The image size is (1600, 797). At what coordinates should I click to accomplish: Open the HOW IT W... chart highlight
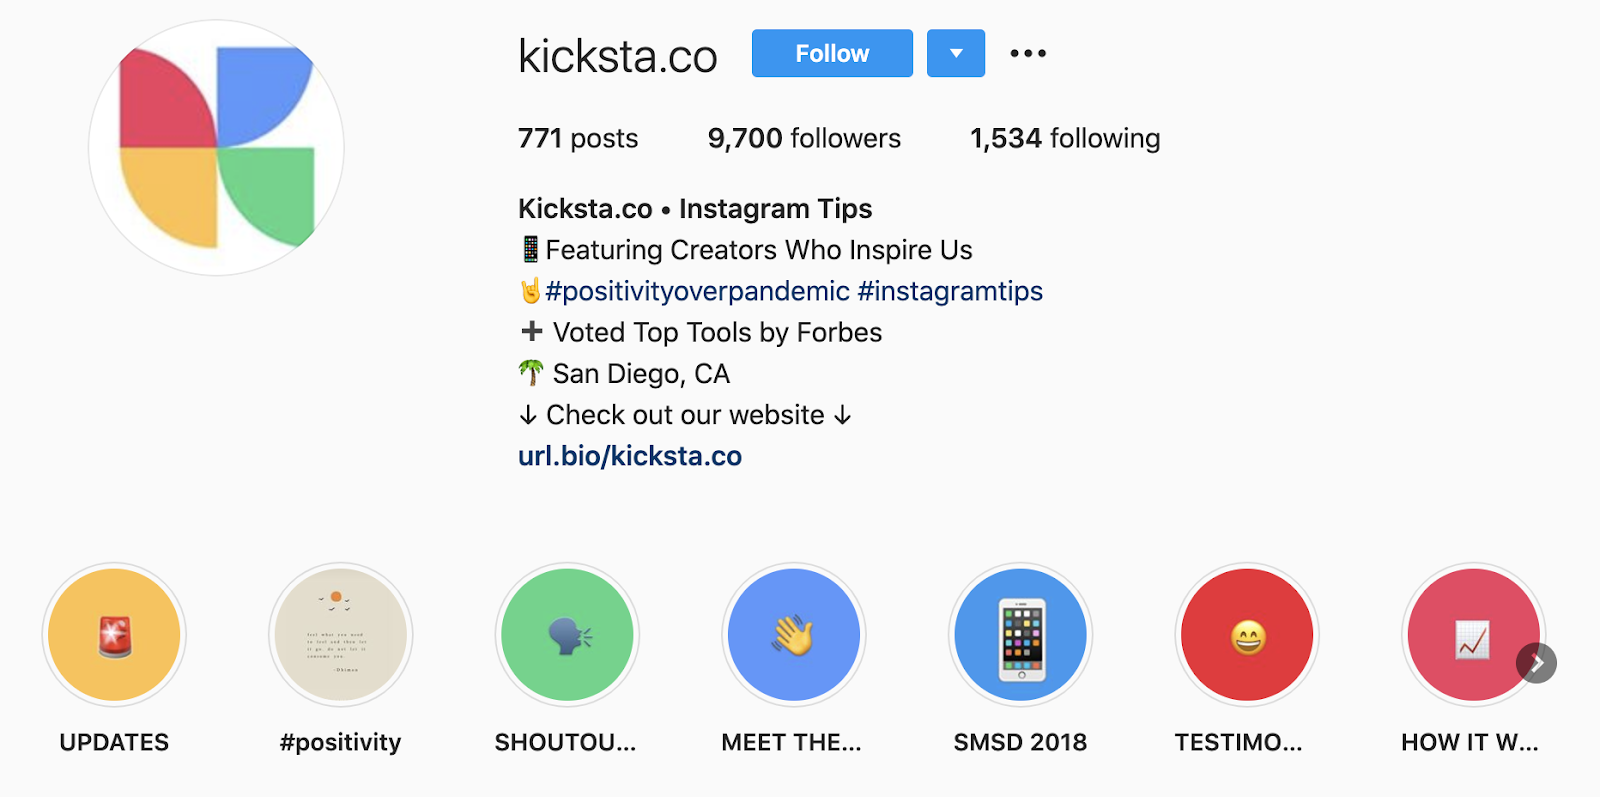click(x=1472, y=635)
